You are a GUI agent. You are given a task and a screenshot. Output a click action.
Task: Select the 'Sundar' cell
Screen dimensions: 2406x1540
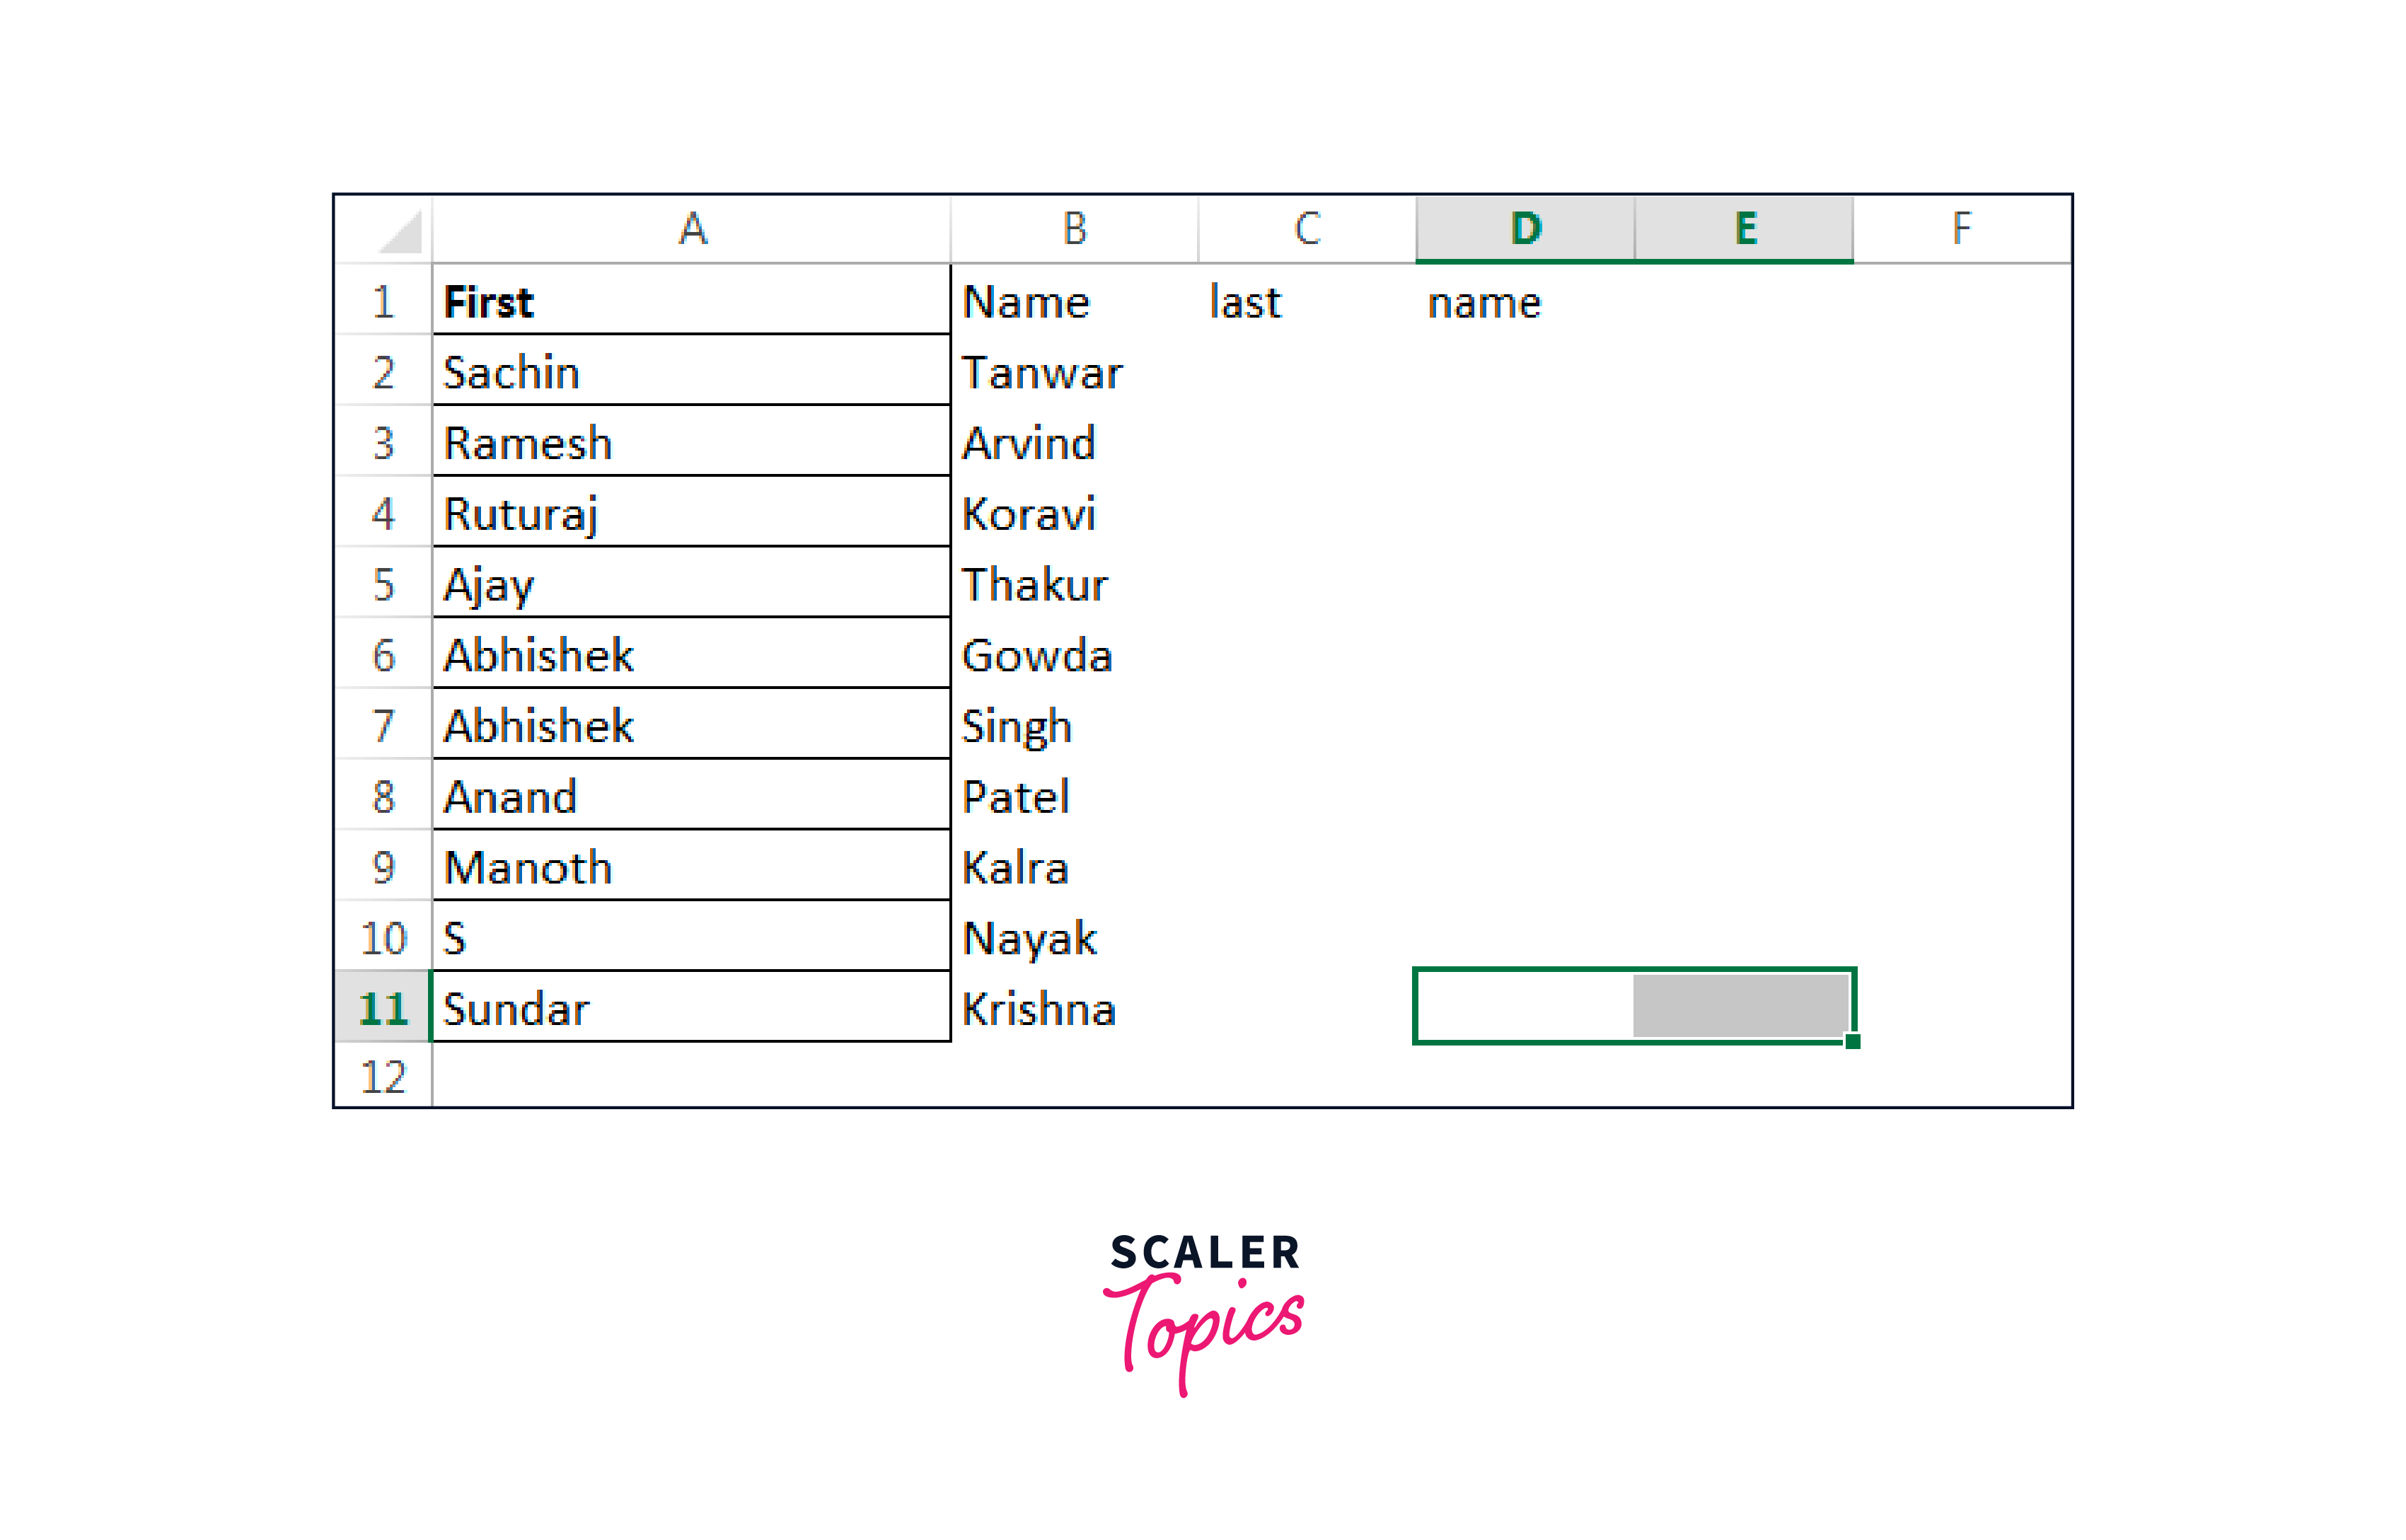[x=690, y=1008]
